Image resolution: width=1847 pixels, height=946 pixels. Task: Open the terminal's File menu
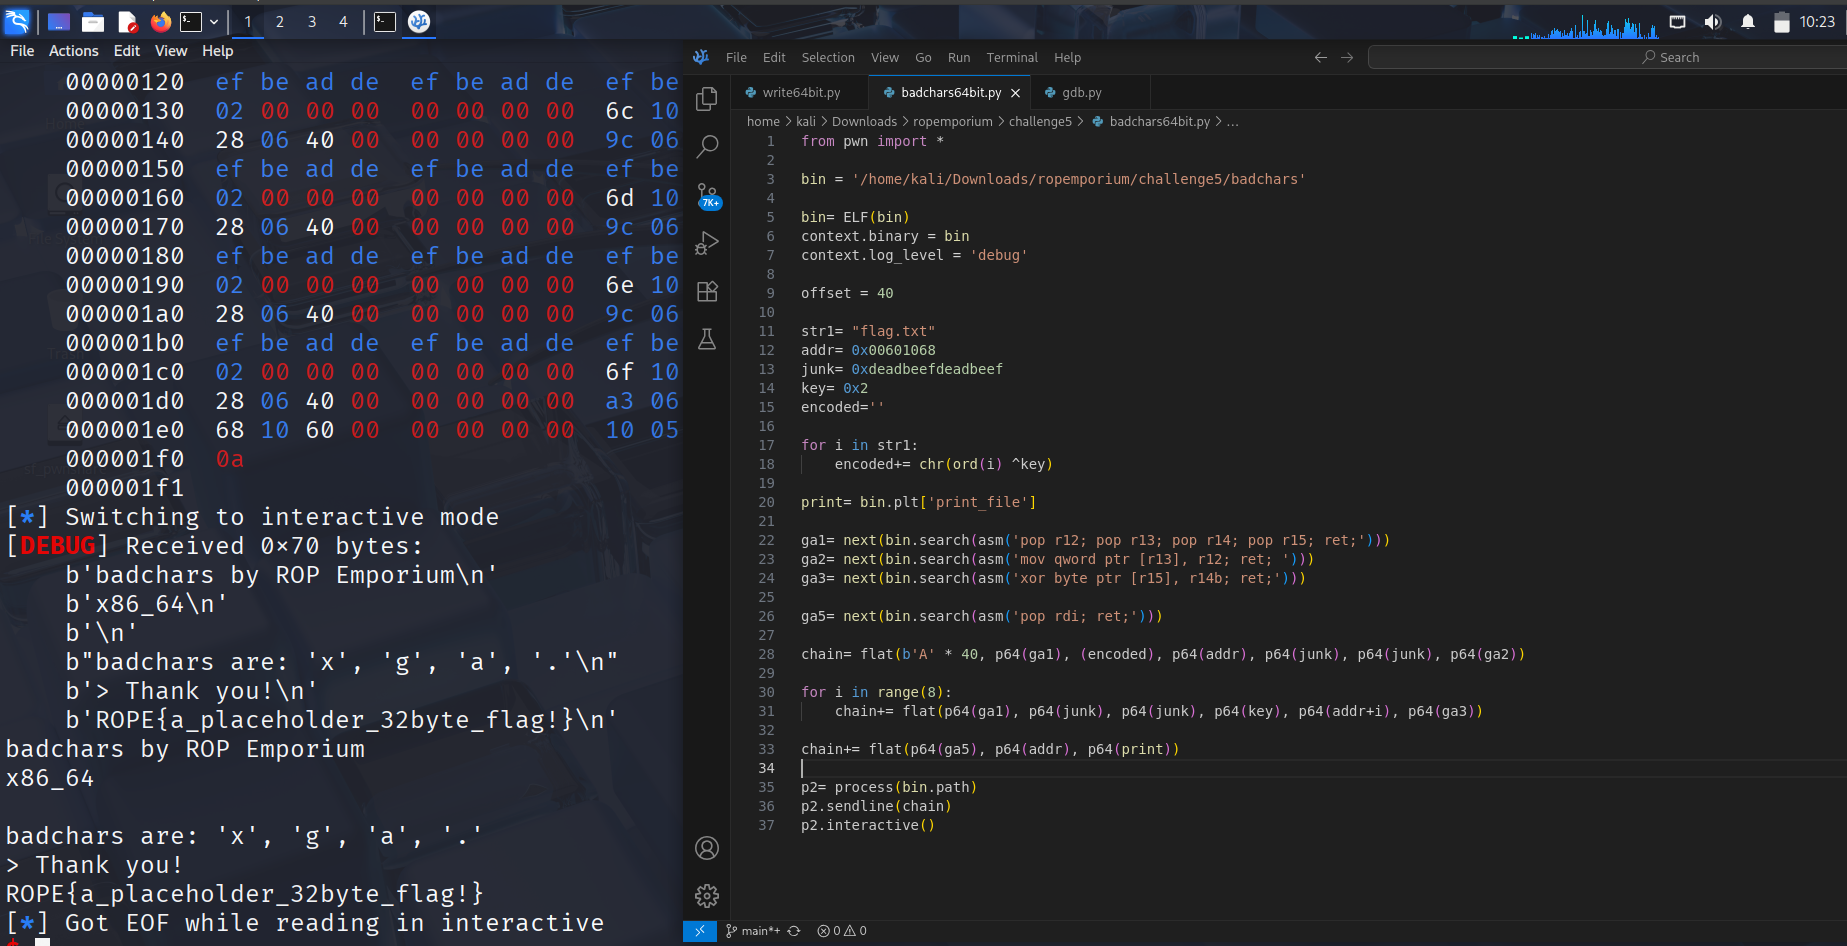22,51
